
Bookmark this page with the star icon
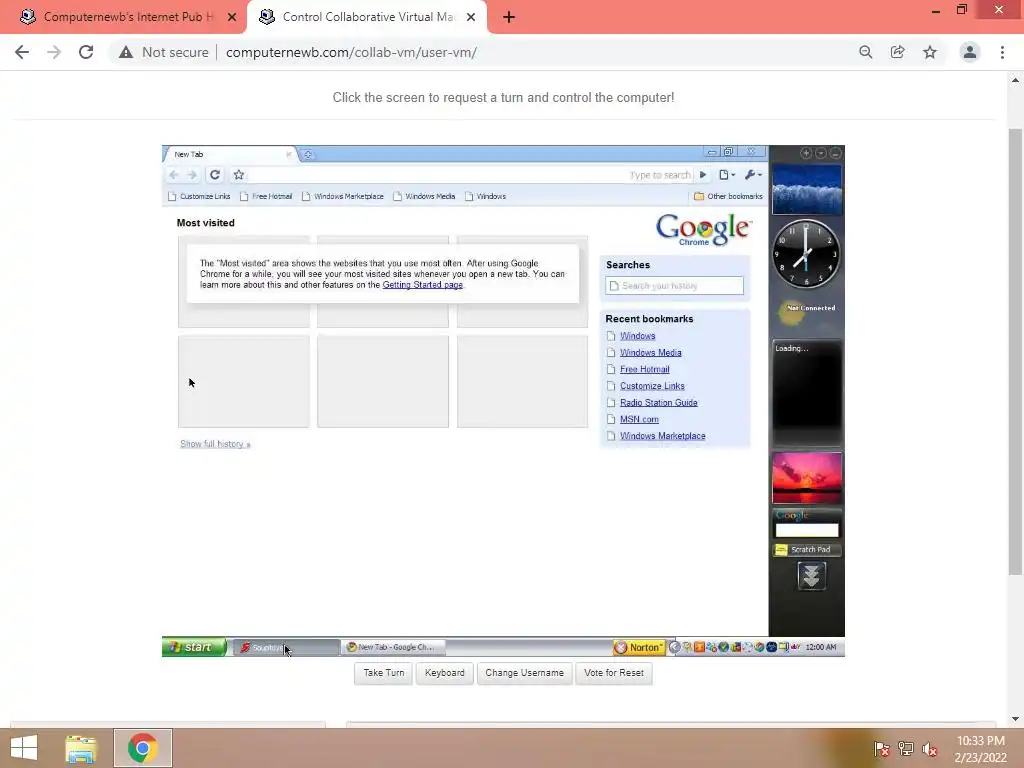pos(930,52)
